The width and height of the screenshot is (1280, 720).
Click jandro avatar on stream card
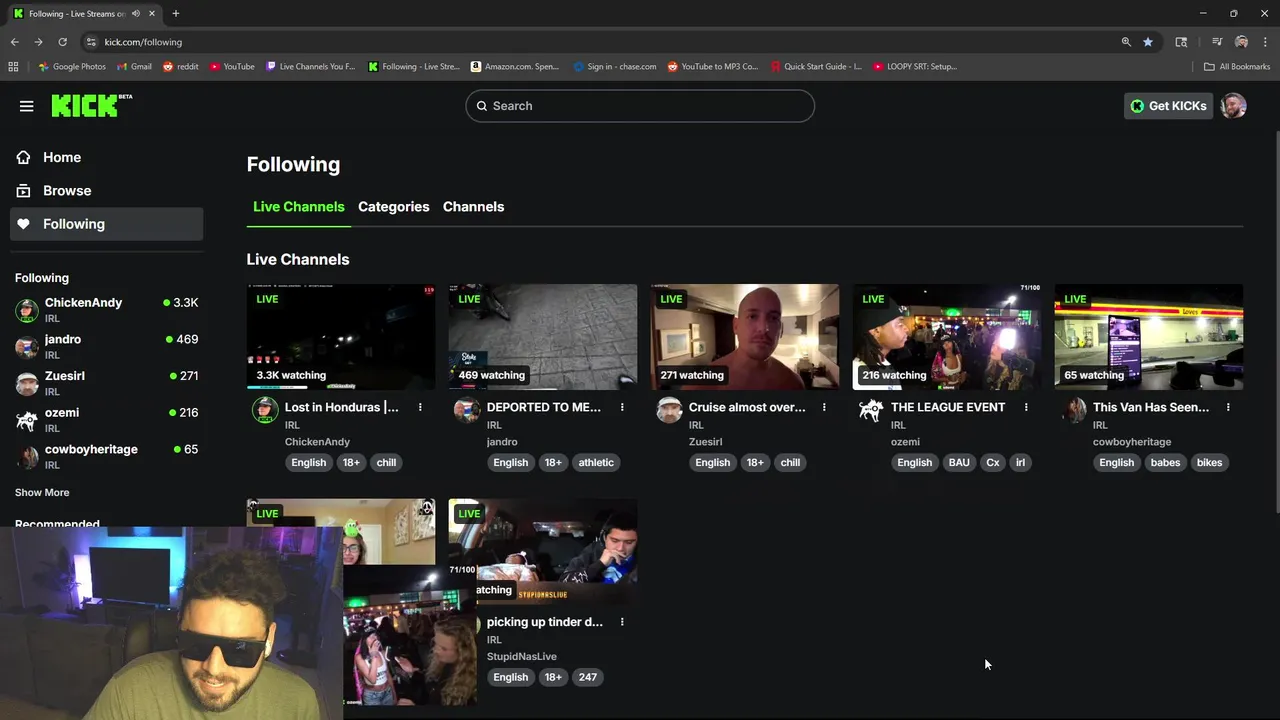pos(467,410)
